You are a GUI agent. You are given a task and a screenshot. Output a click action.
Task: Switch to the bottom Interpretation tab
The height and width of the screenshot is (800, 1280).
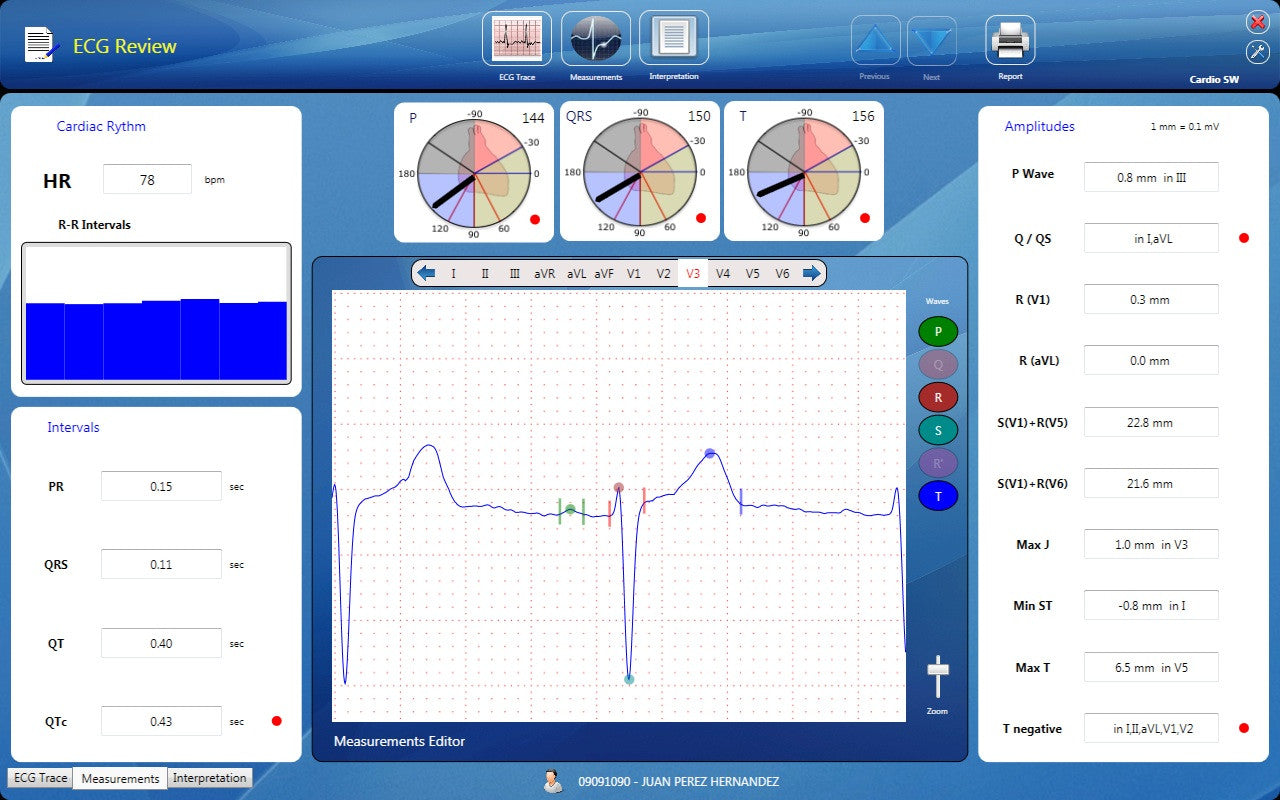point(209,778)
